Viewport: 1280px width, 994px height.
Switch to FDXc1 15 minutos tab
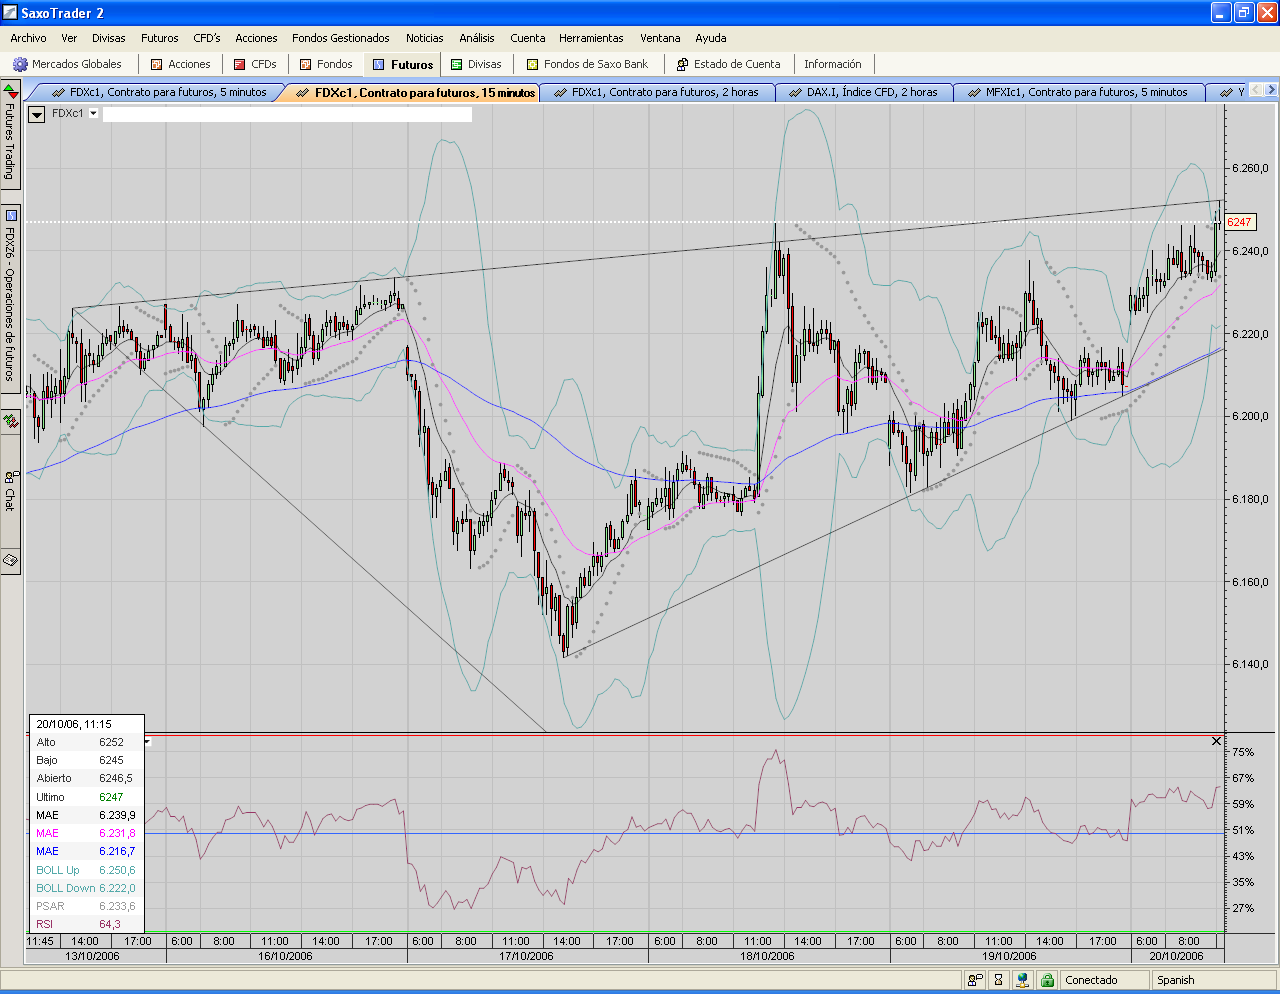click(414, 92)
